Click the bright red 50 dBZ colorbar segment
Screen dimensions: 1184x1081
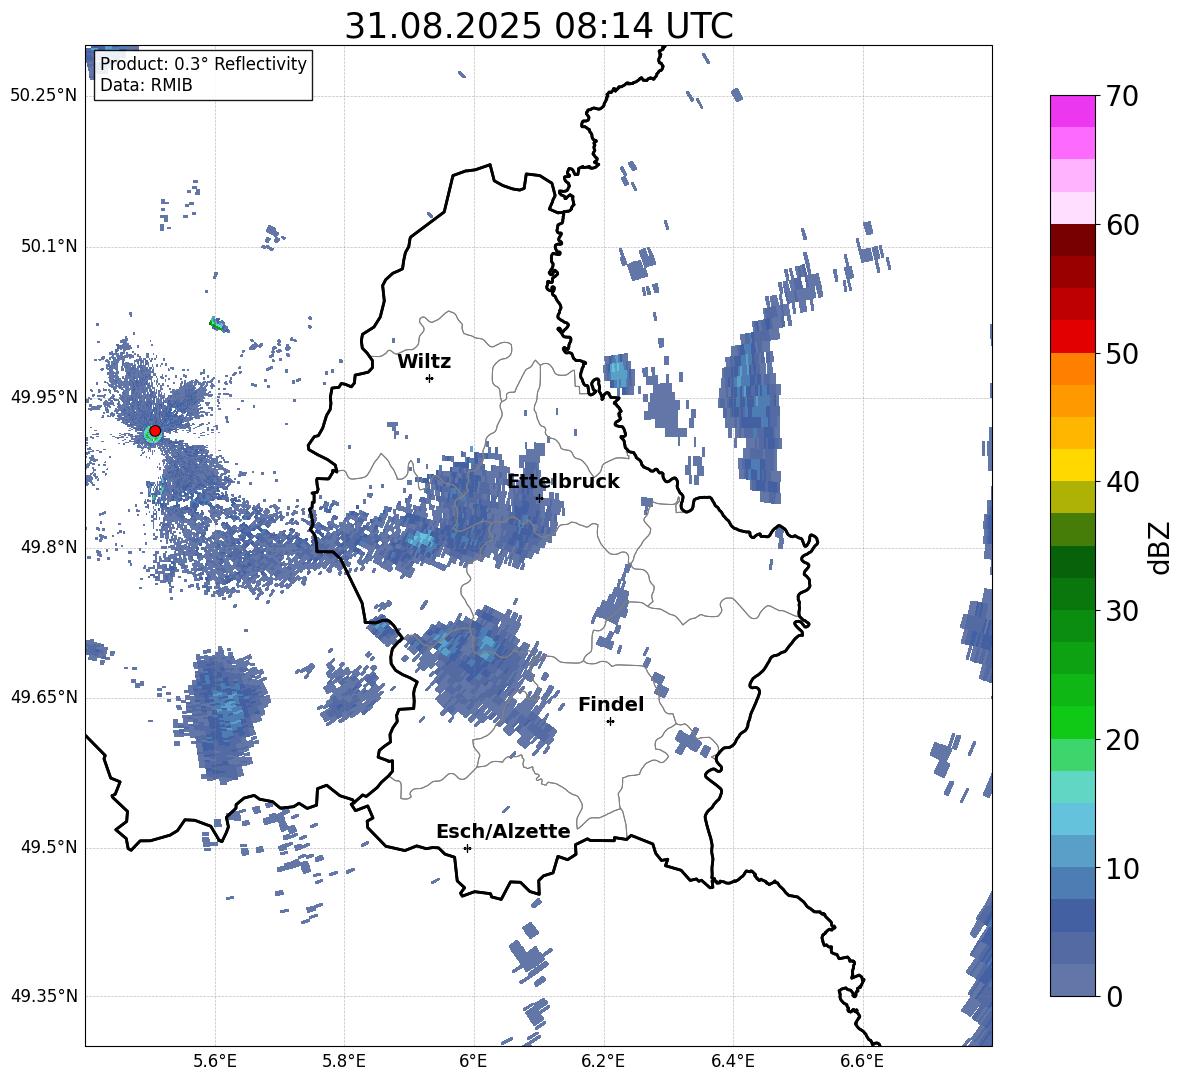click(1072, 337)
